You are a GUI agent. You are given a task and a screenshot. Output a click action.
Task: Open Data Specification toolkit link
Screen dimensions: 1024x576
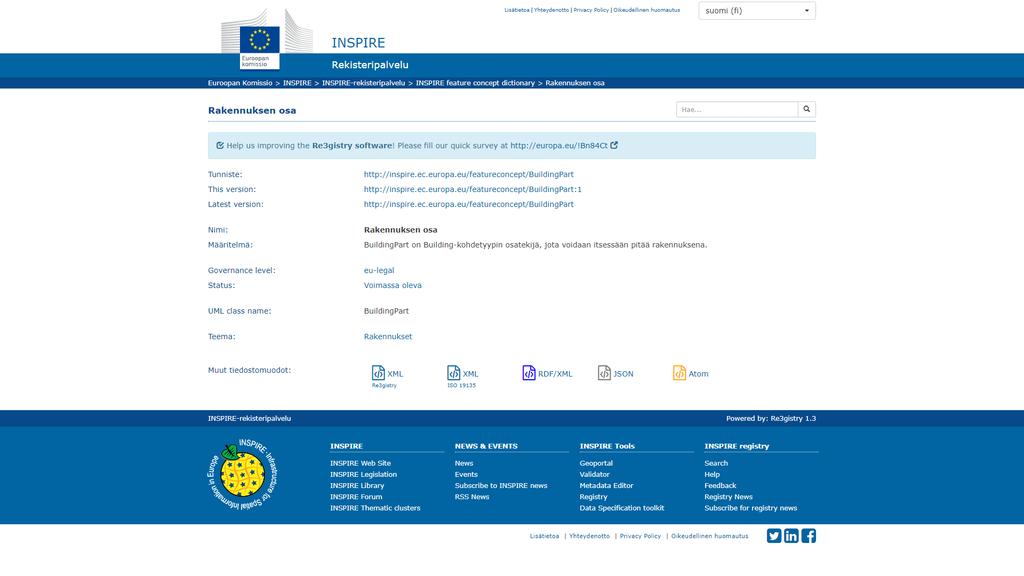[x=622, y=507]
